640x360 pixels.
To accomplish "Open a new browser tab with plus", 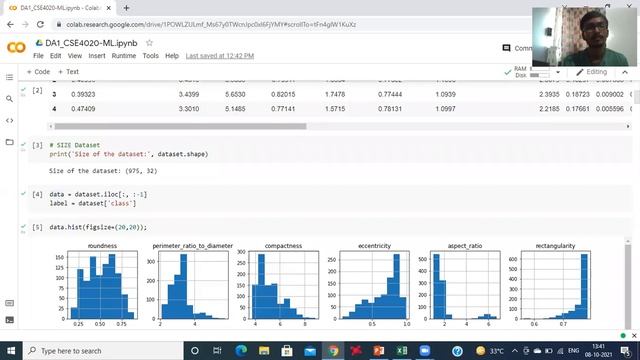I will click(x=127, y=8).
